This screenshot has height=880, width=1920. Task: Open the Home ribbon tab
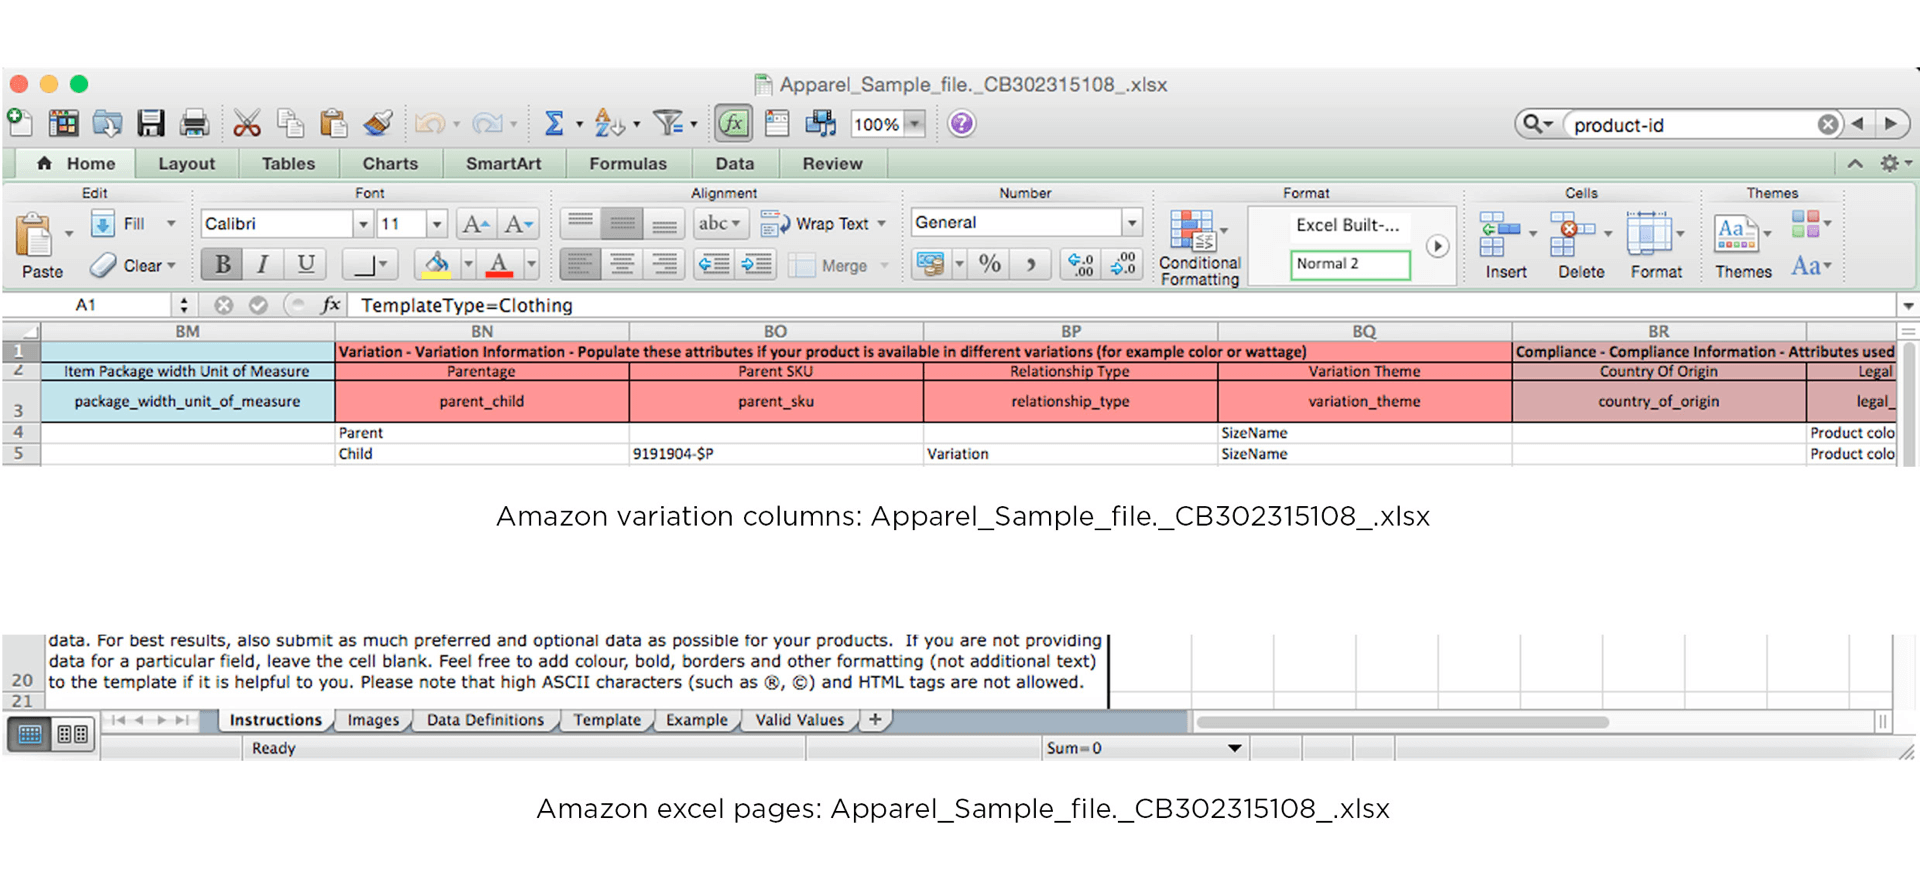click(77, 163)
